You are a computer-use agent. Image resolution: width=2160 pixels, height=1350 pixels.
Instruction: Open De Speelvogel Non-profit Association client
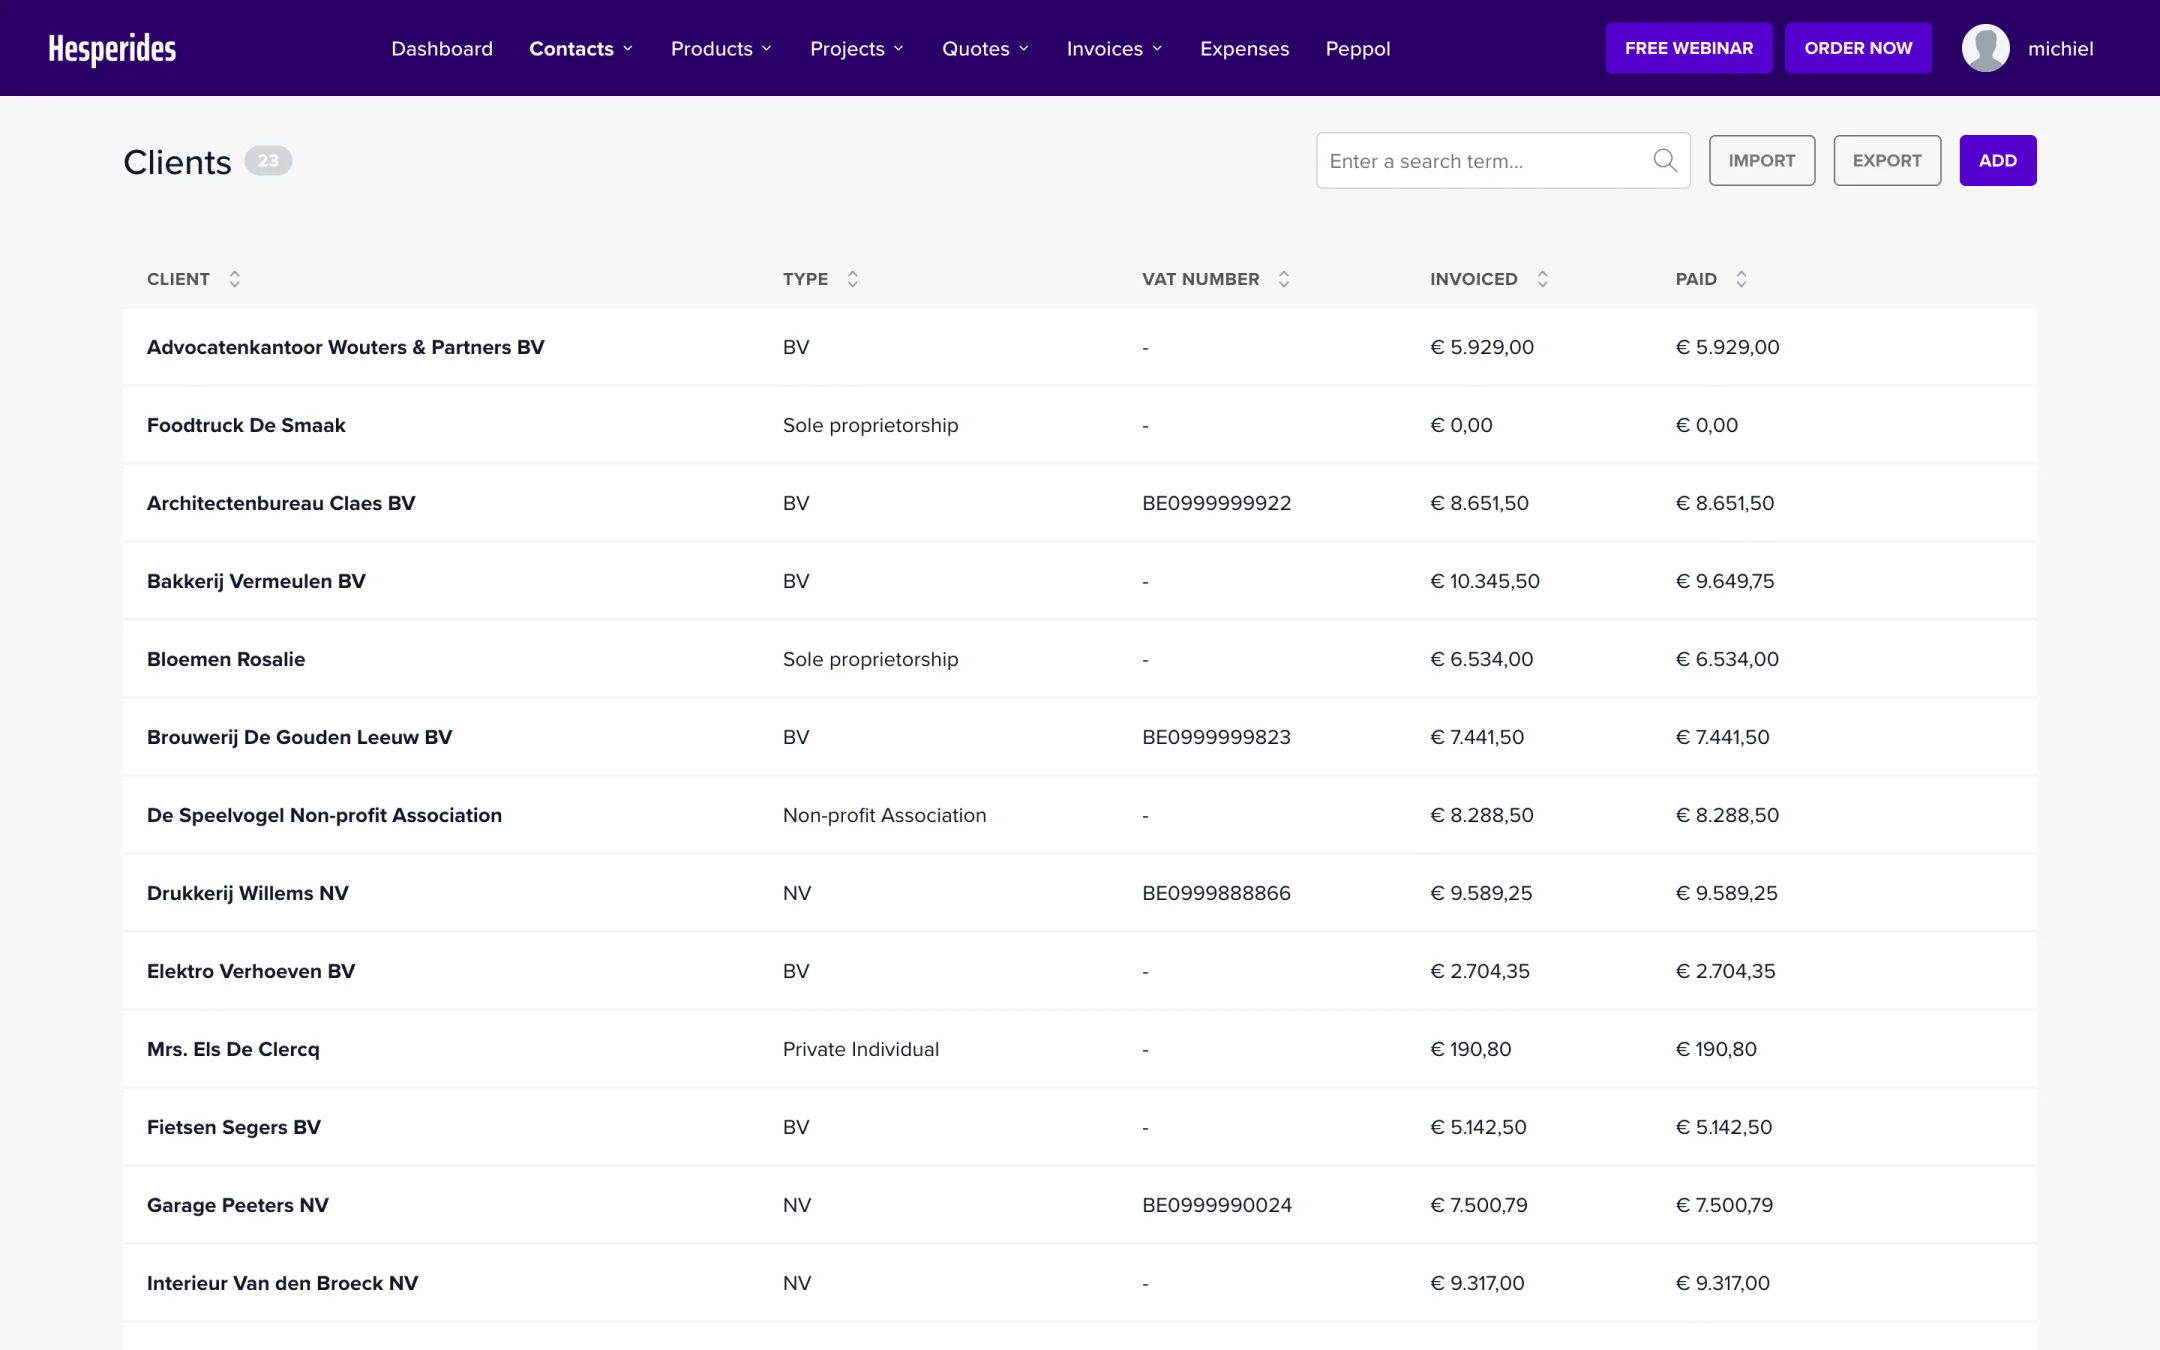[x=324, y=815]
